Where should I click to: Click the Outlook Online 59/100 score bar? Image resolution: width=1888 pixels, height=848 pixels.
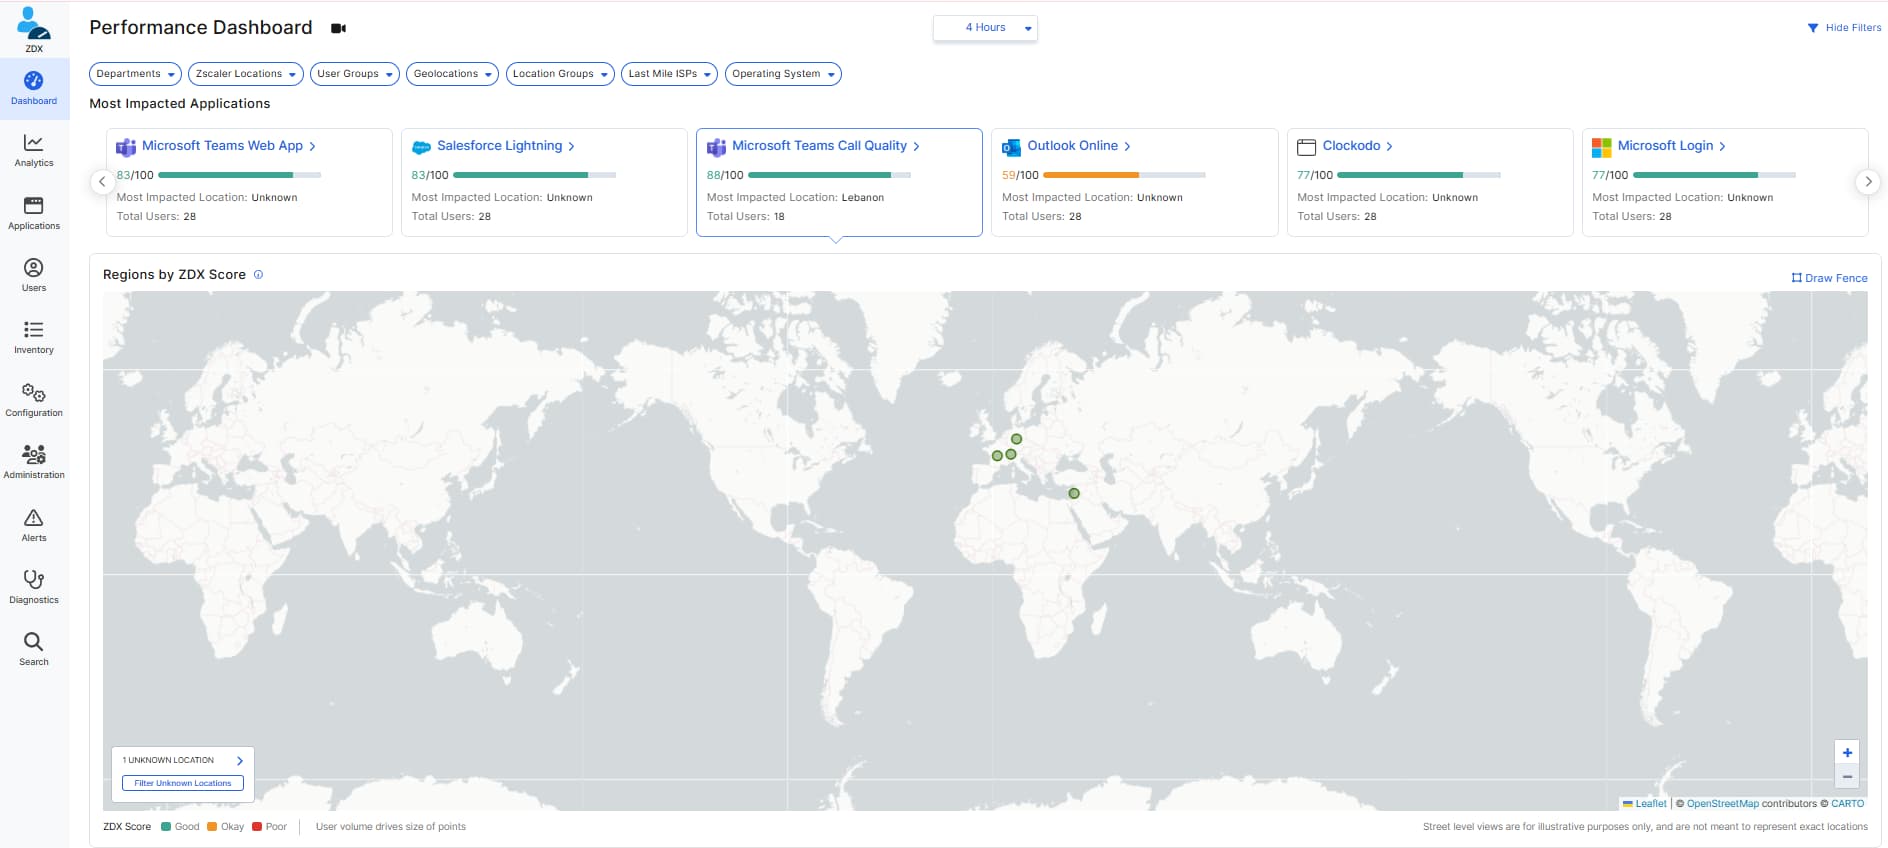[1124, 175]
